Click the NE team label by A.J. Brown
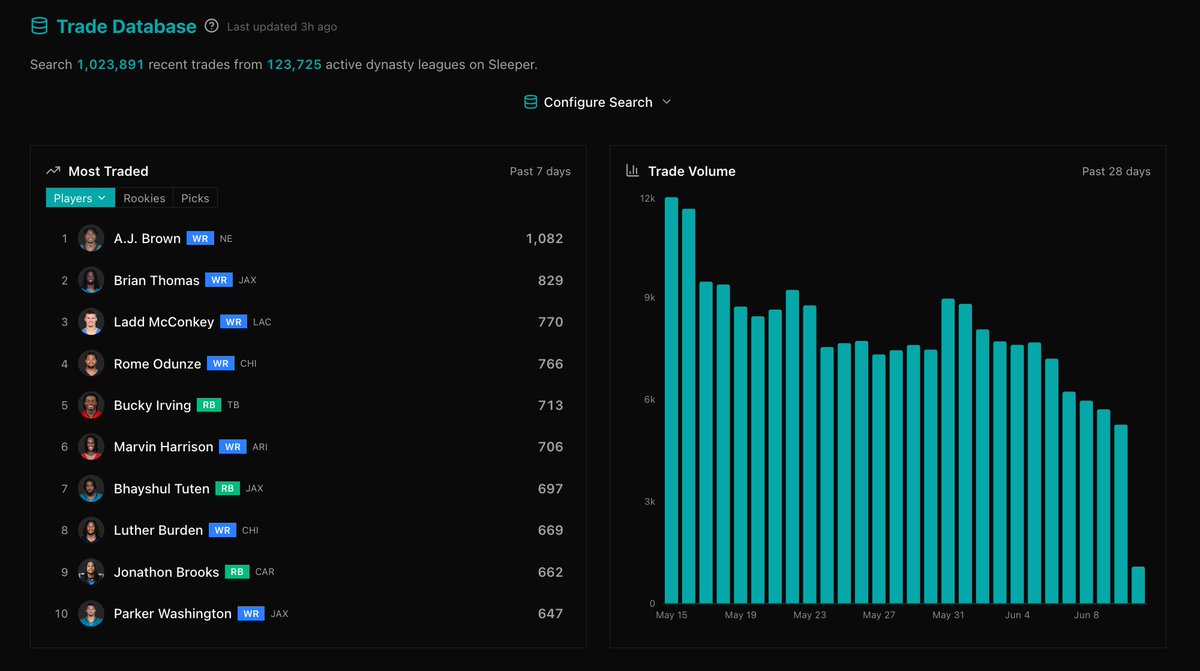Viewport: 1200px width, 671px height. point(226,239)
